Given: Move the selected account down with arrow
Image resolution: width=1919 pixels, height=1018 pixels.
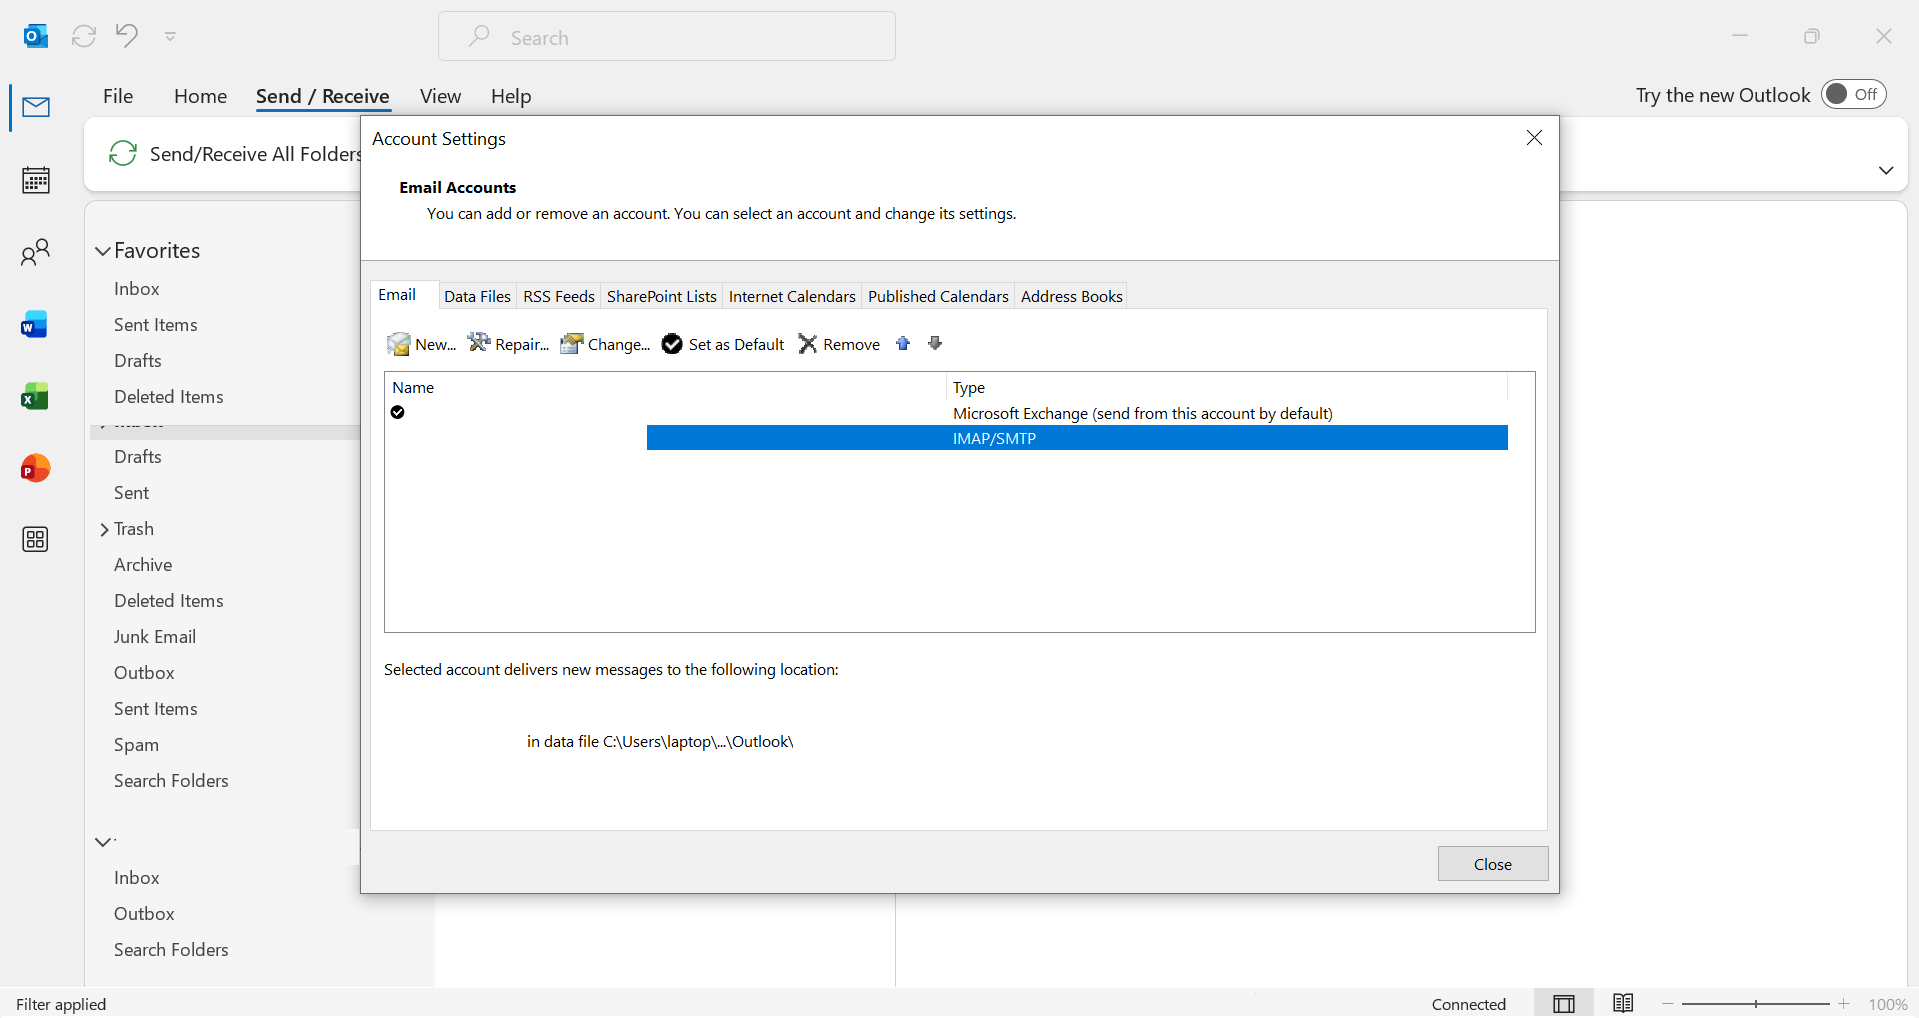Looking at the screenshot, I should pyautogui.click(x=935, y=344).
